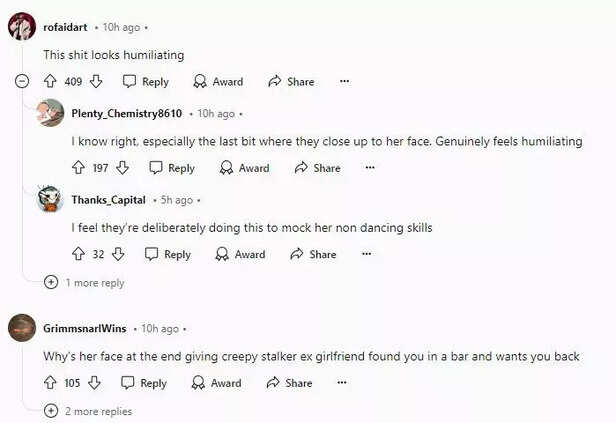The height and width of the screenshot is (423, 616).
Task: Reply to rofaidart's comment
Action: tap(145, 81)
